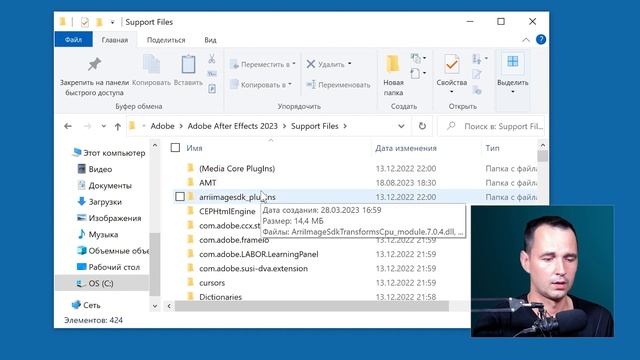
Task: Select the com.adobe.LABOR.LearningPanel folder
Action: 258,254
